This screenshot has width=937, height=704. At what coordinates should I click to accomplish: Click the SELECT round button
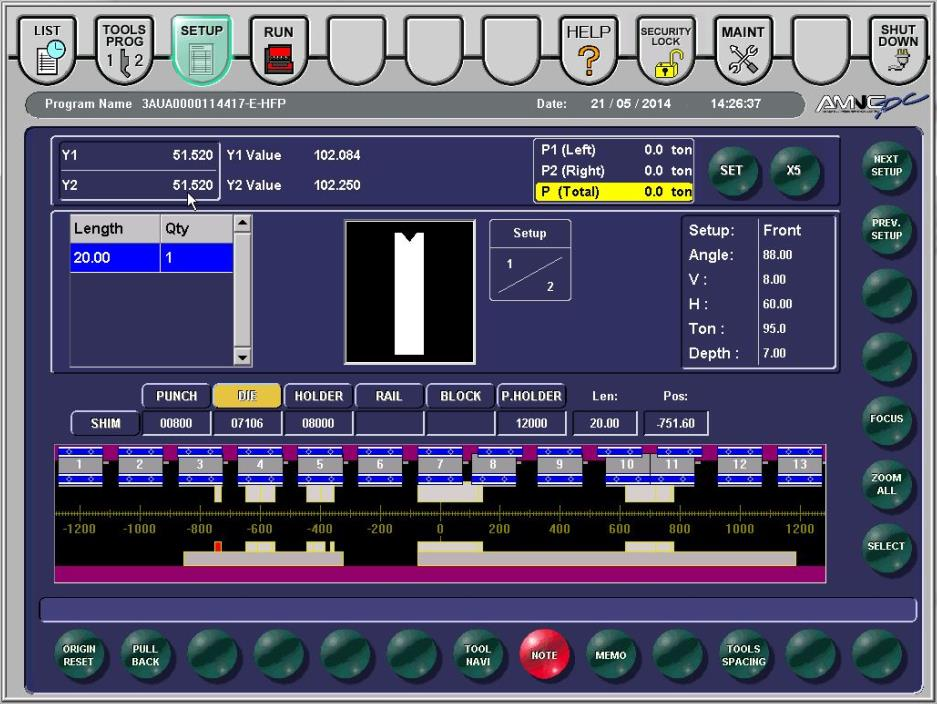click(x=886, y=546)
